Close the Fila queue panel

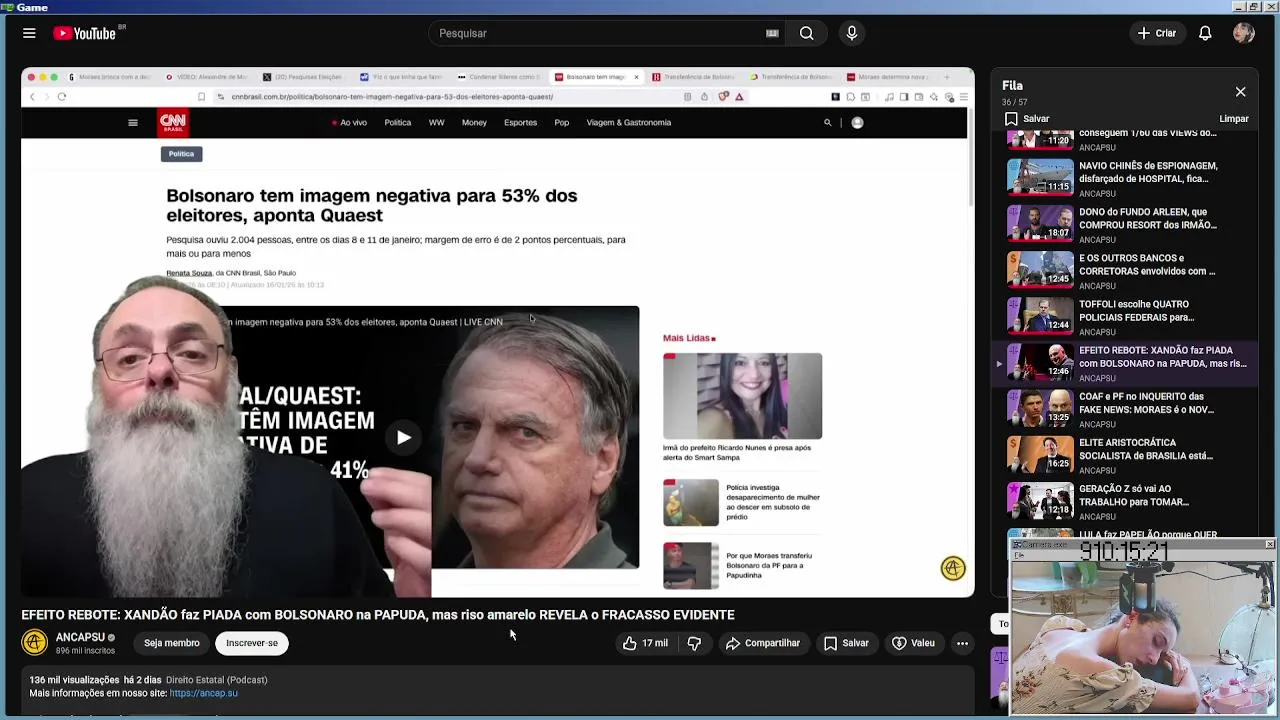click(x=1240, y=92)
